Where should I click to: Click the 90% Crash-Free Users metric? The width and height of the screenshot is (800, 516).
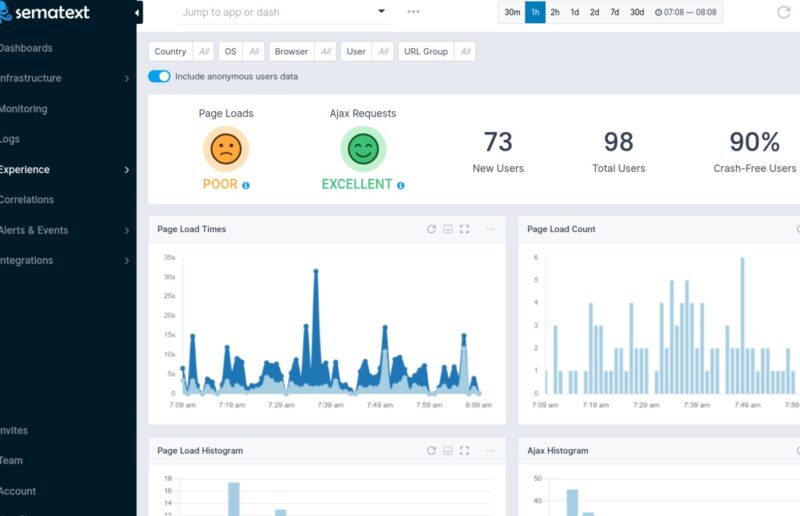755,152
